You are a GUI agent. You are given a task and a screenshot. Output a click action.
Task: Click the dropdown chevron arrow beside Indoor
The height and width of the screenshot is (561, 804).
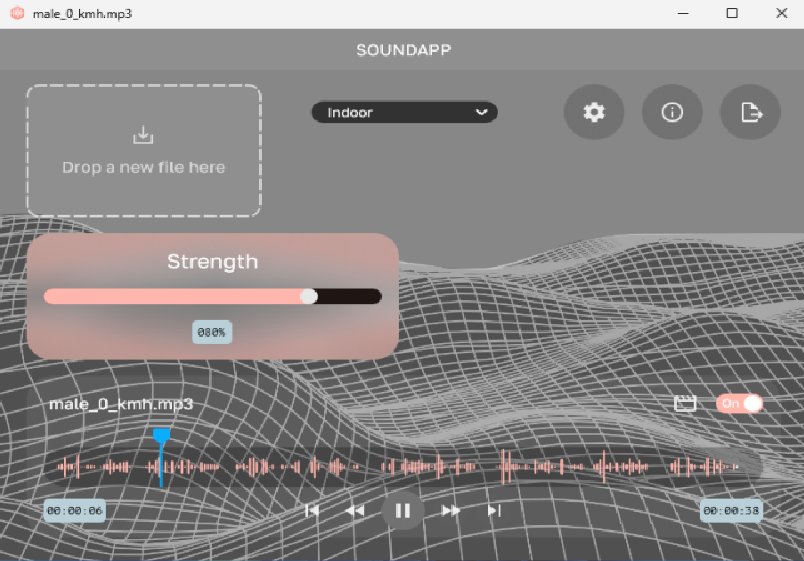[x=481, y=112]
